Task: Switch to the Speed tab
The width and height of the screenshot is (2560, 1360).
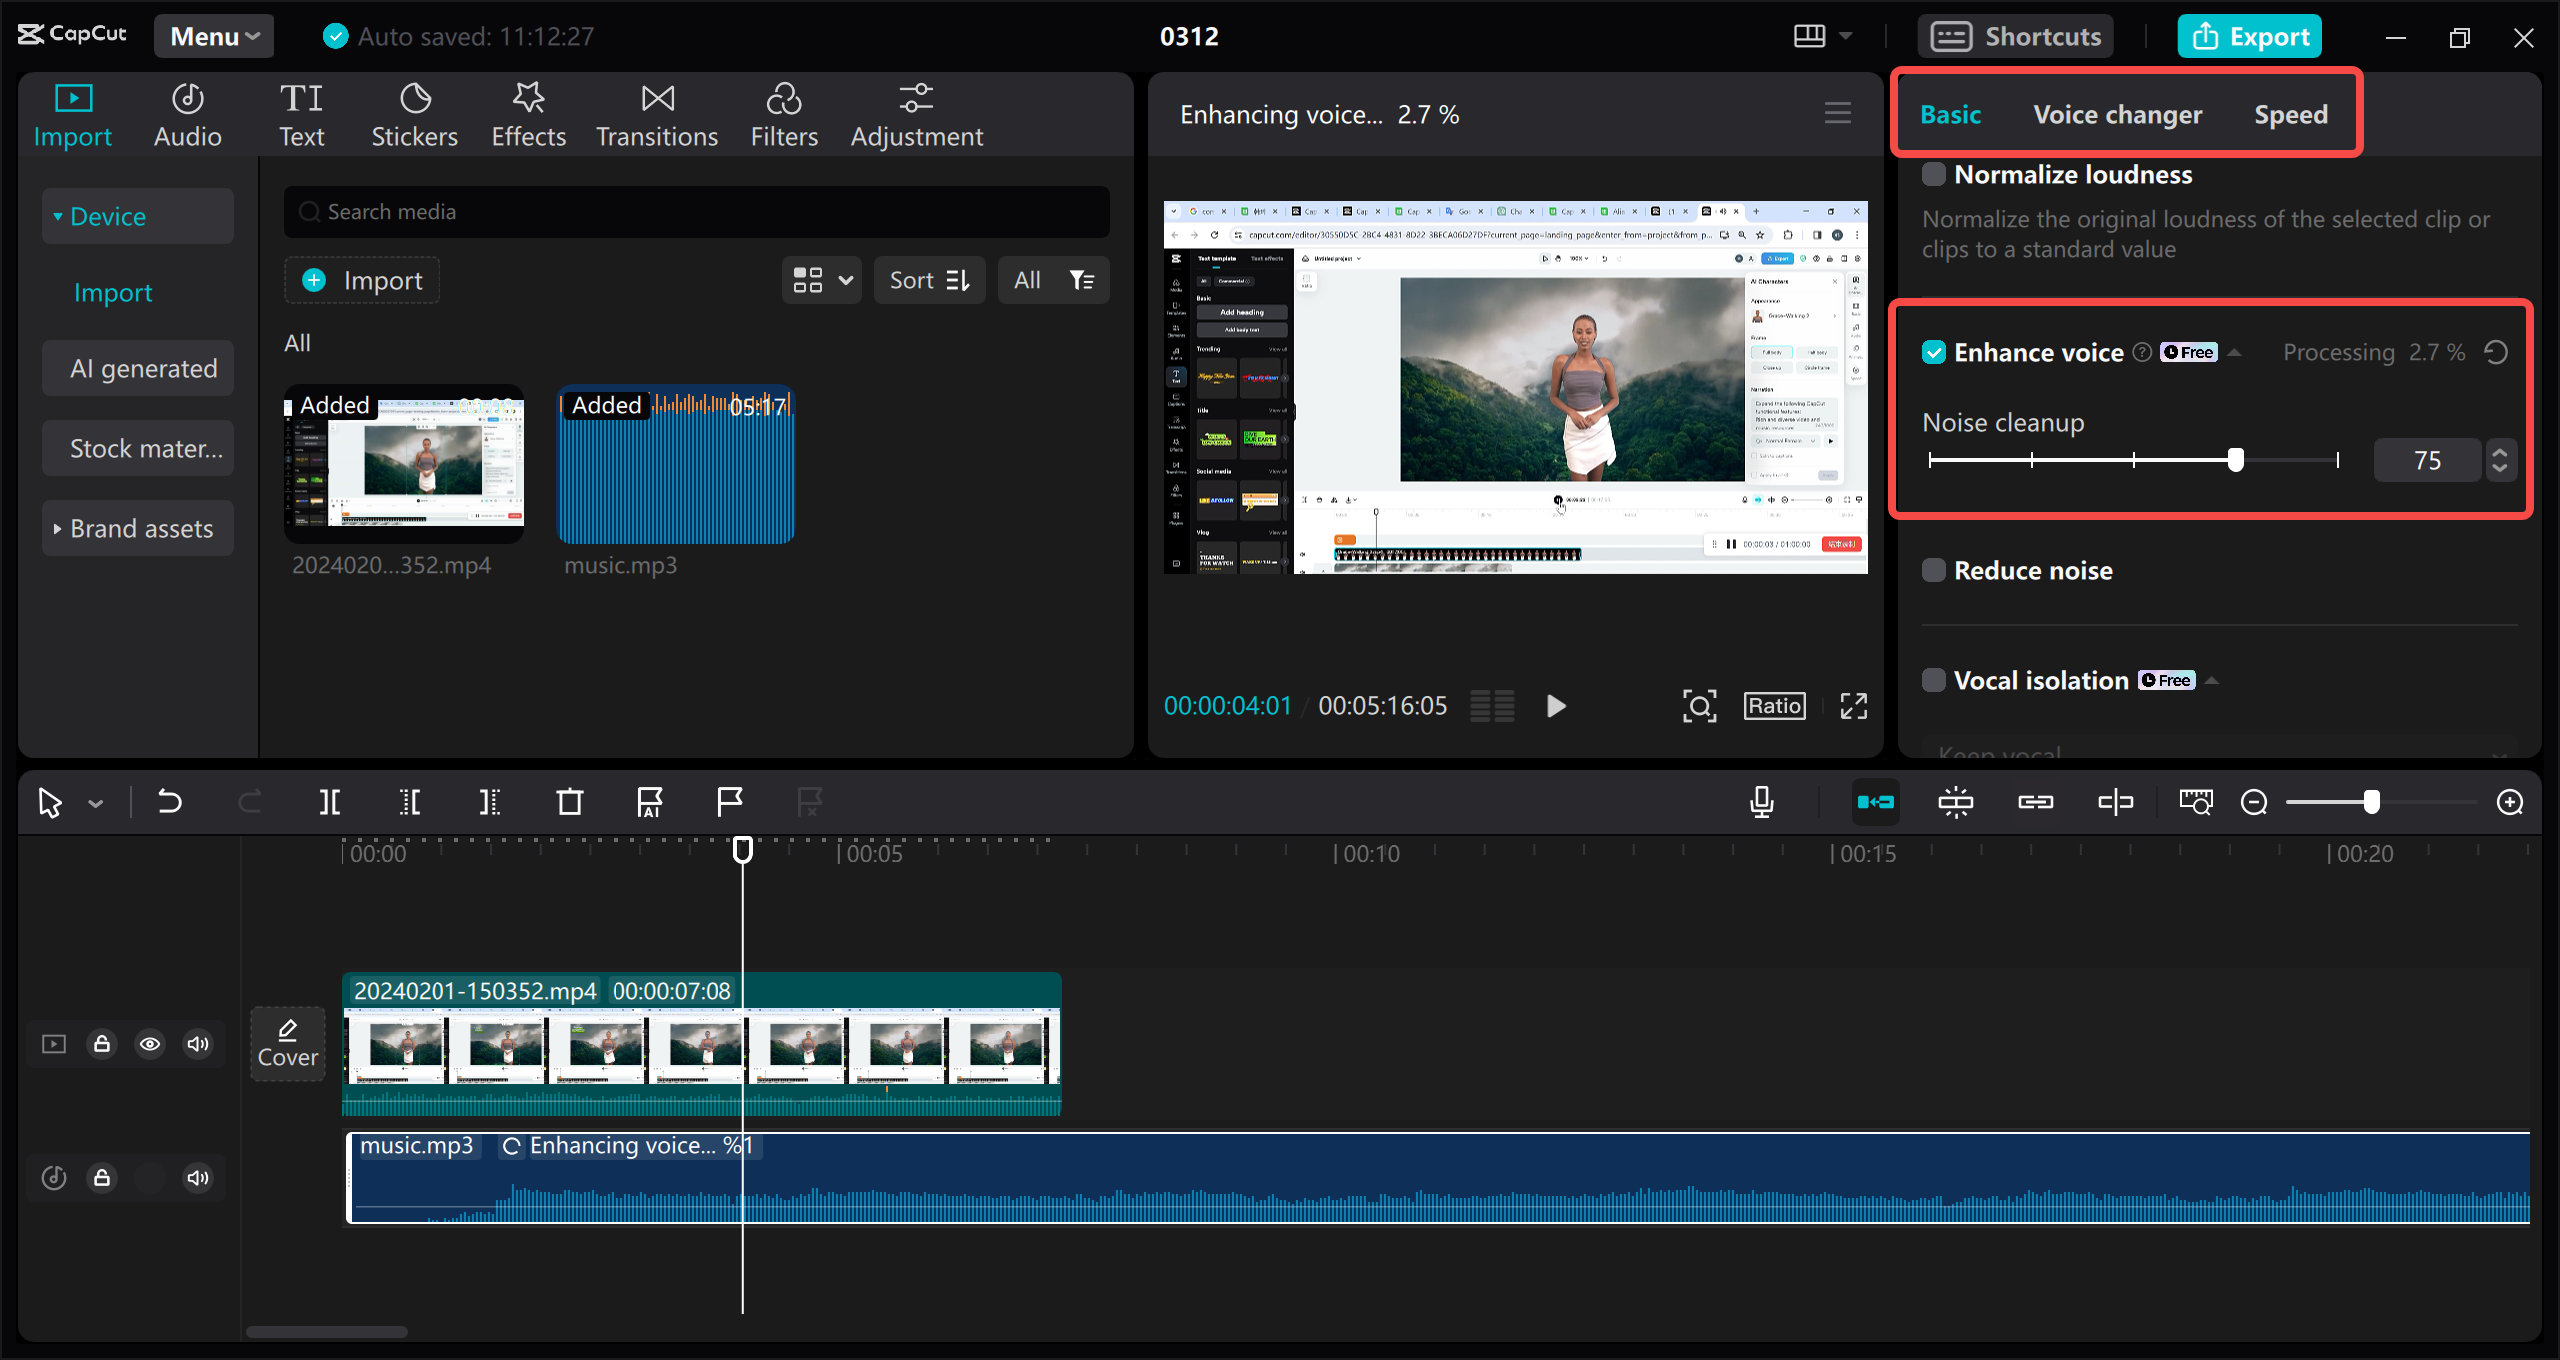Action: pos(2290,115)
